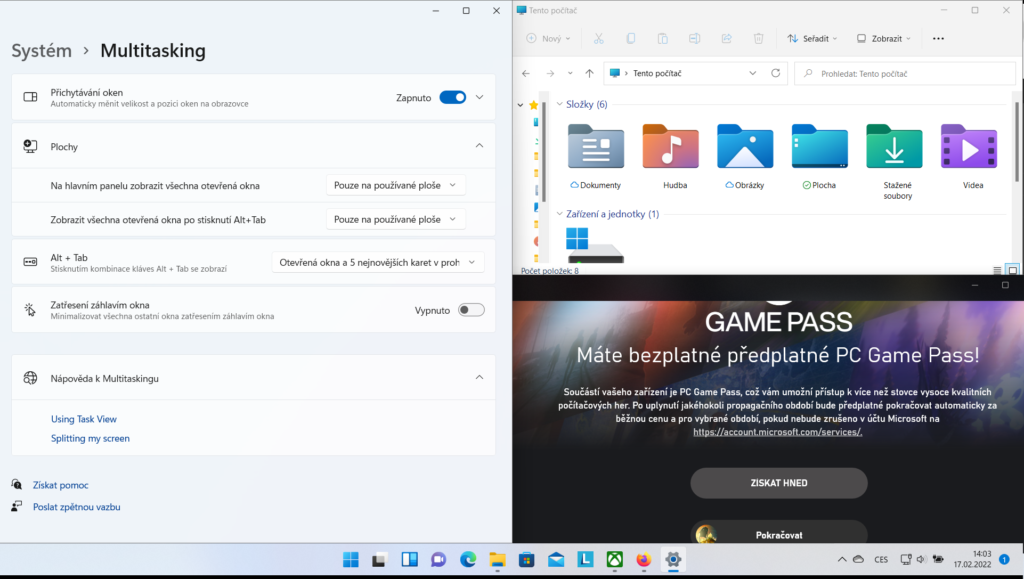The width and height of the screenshot is (1024, 579).
Task: Select the Videa folder
Action: [x=969, y=157]
